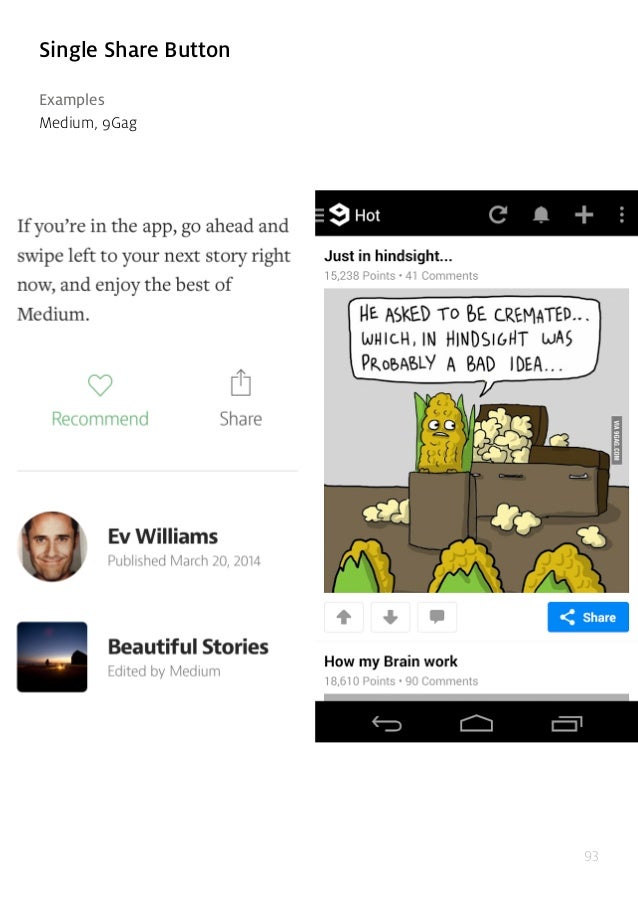Tap the cremated corn comic image
638x903 pixels.
point(476,441)
